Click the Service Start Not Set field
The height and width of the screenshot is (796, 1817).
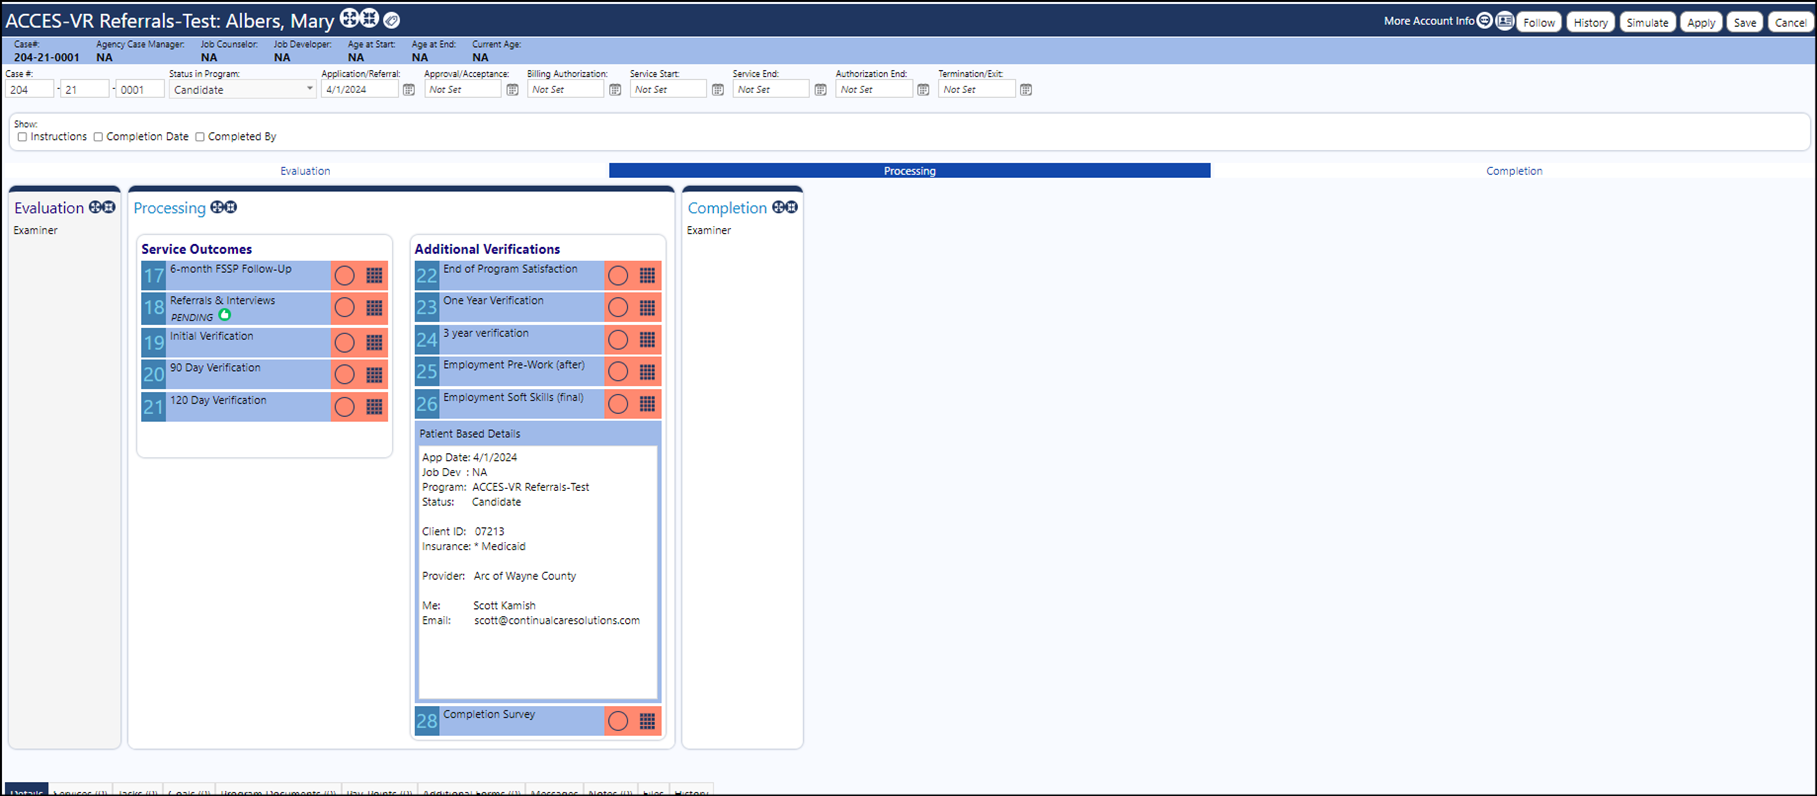point(668,90)
